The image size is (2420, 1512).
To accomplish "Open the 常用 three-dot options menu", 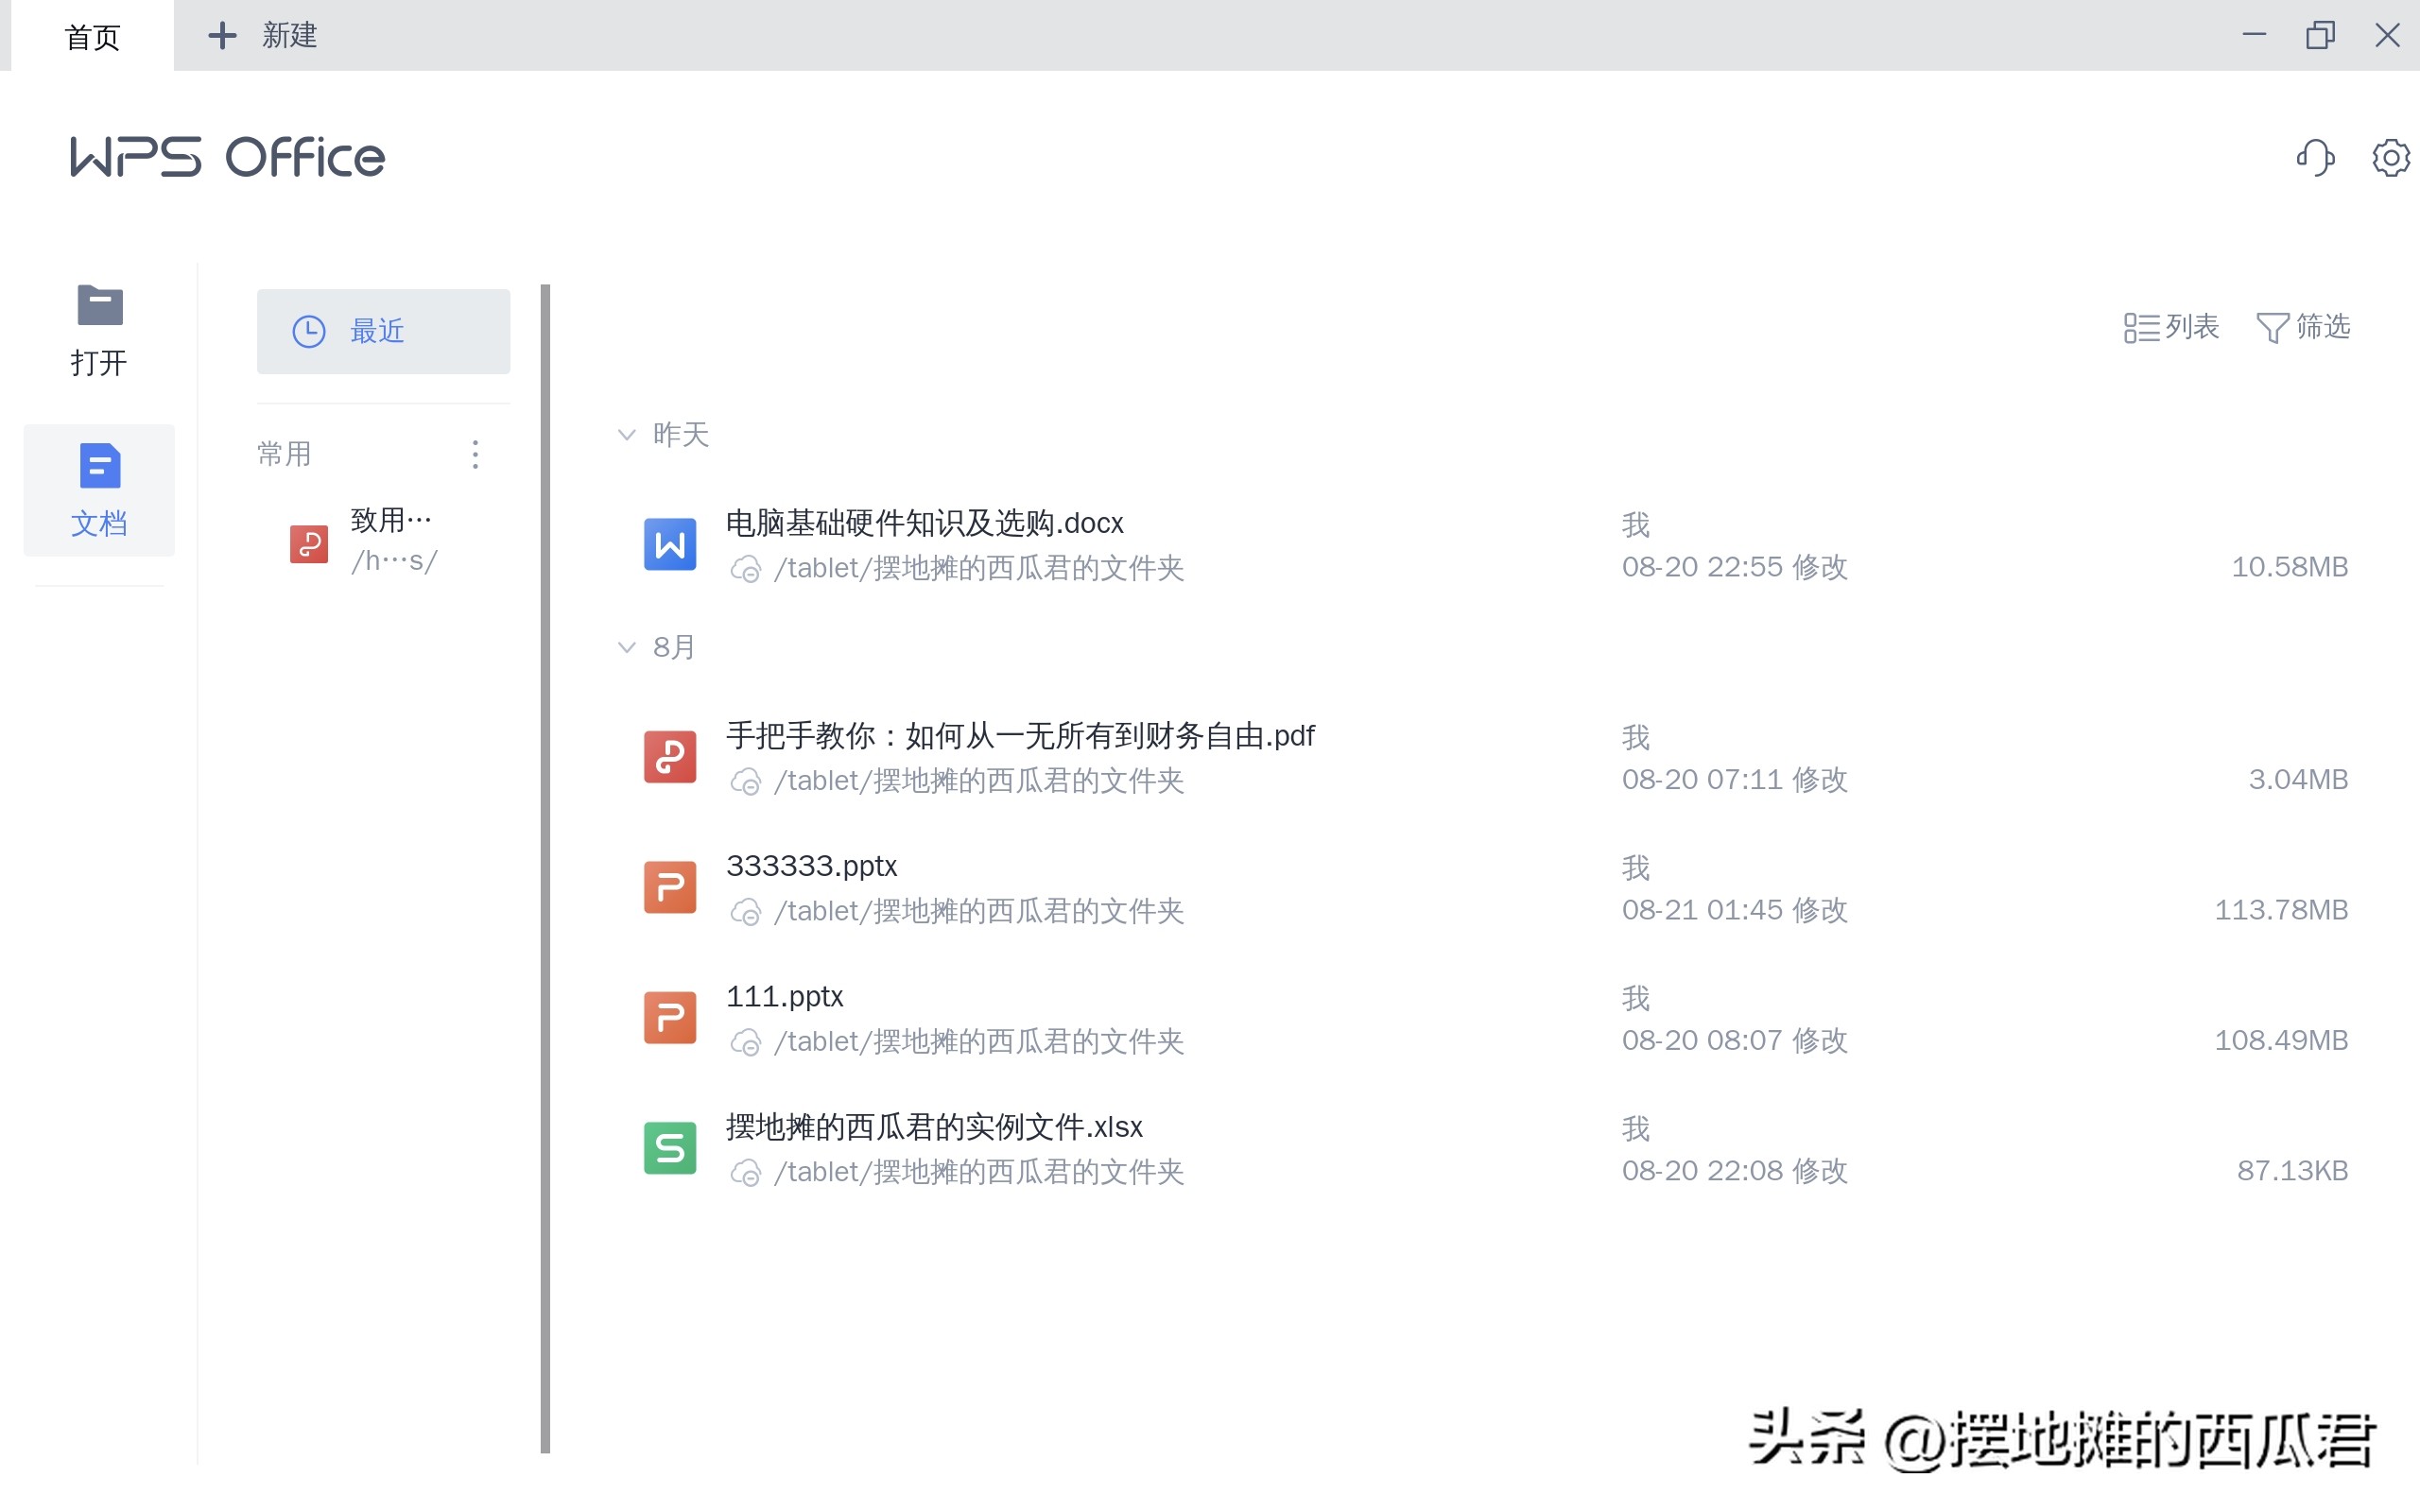I will [475, 455].
